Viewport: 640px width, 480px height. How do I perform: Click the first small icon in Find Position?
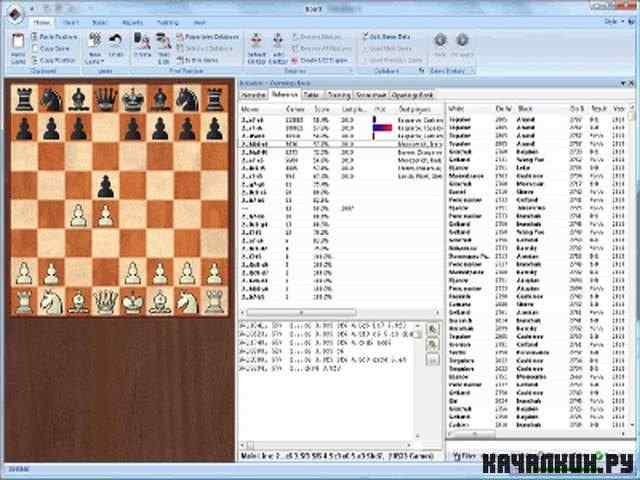(x=180, y=37)
